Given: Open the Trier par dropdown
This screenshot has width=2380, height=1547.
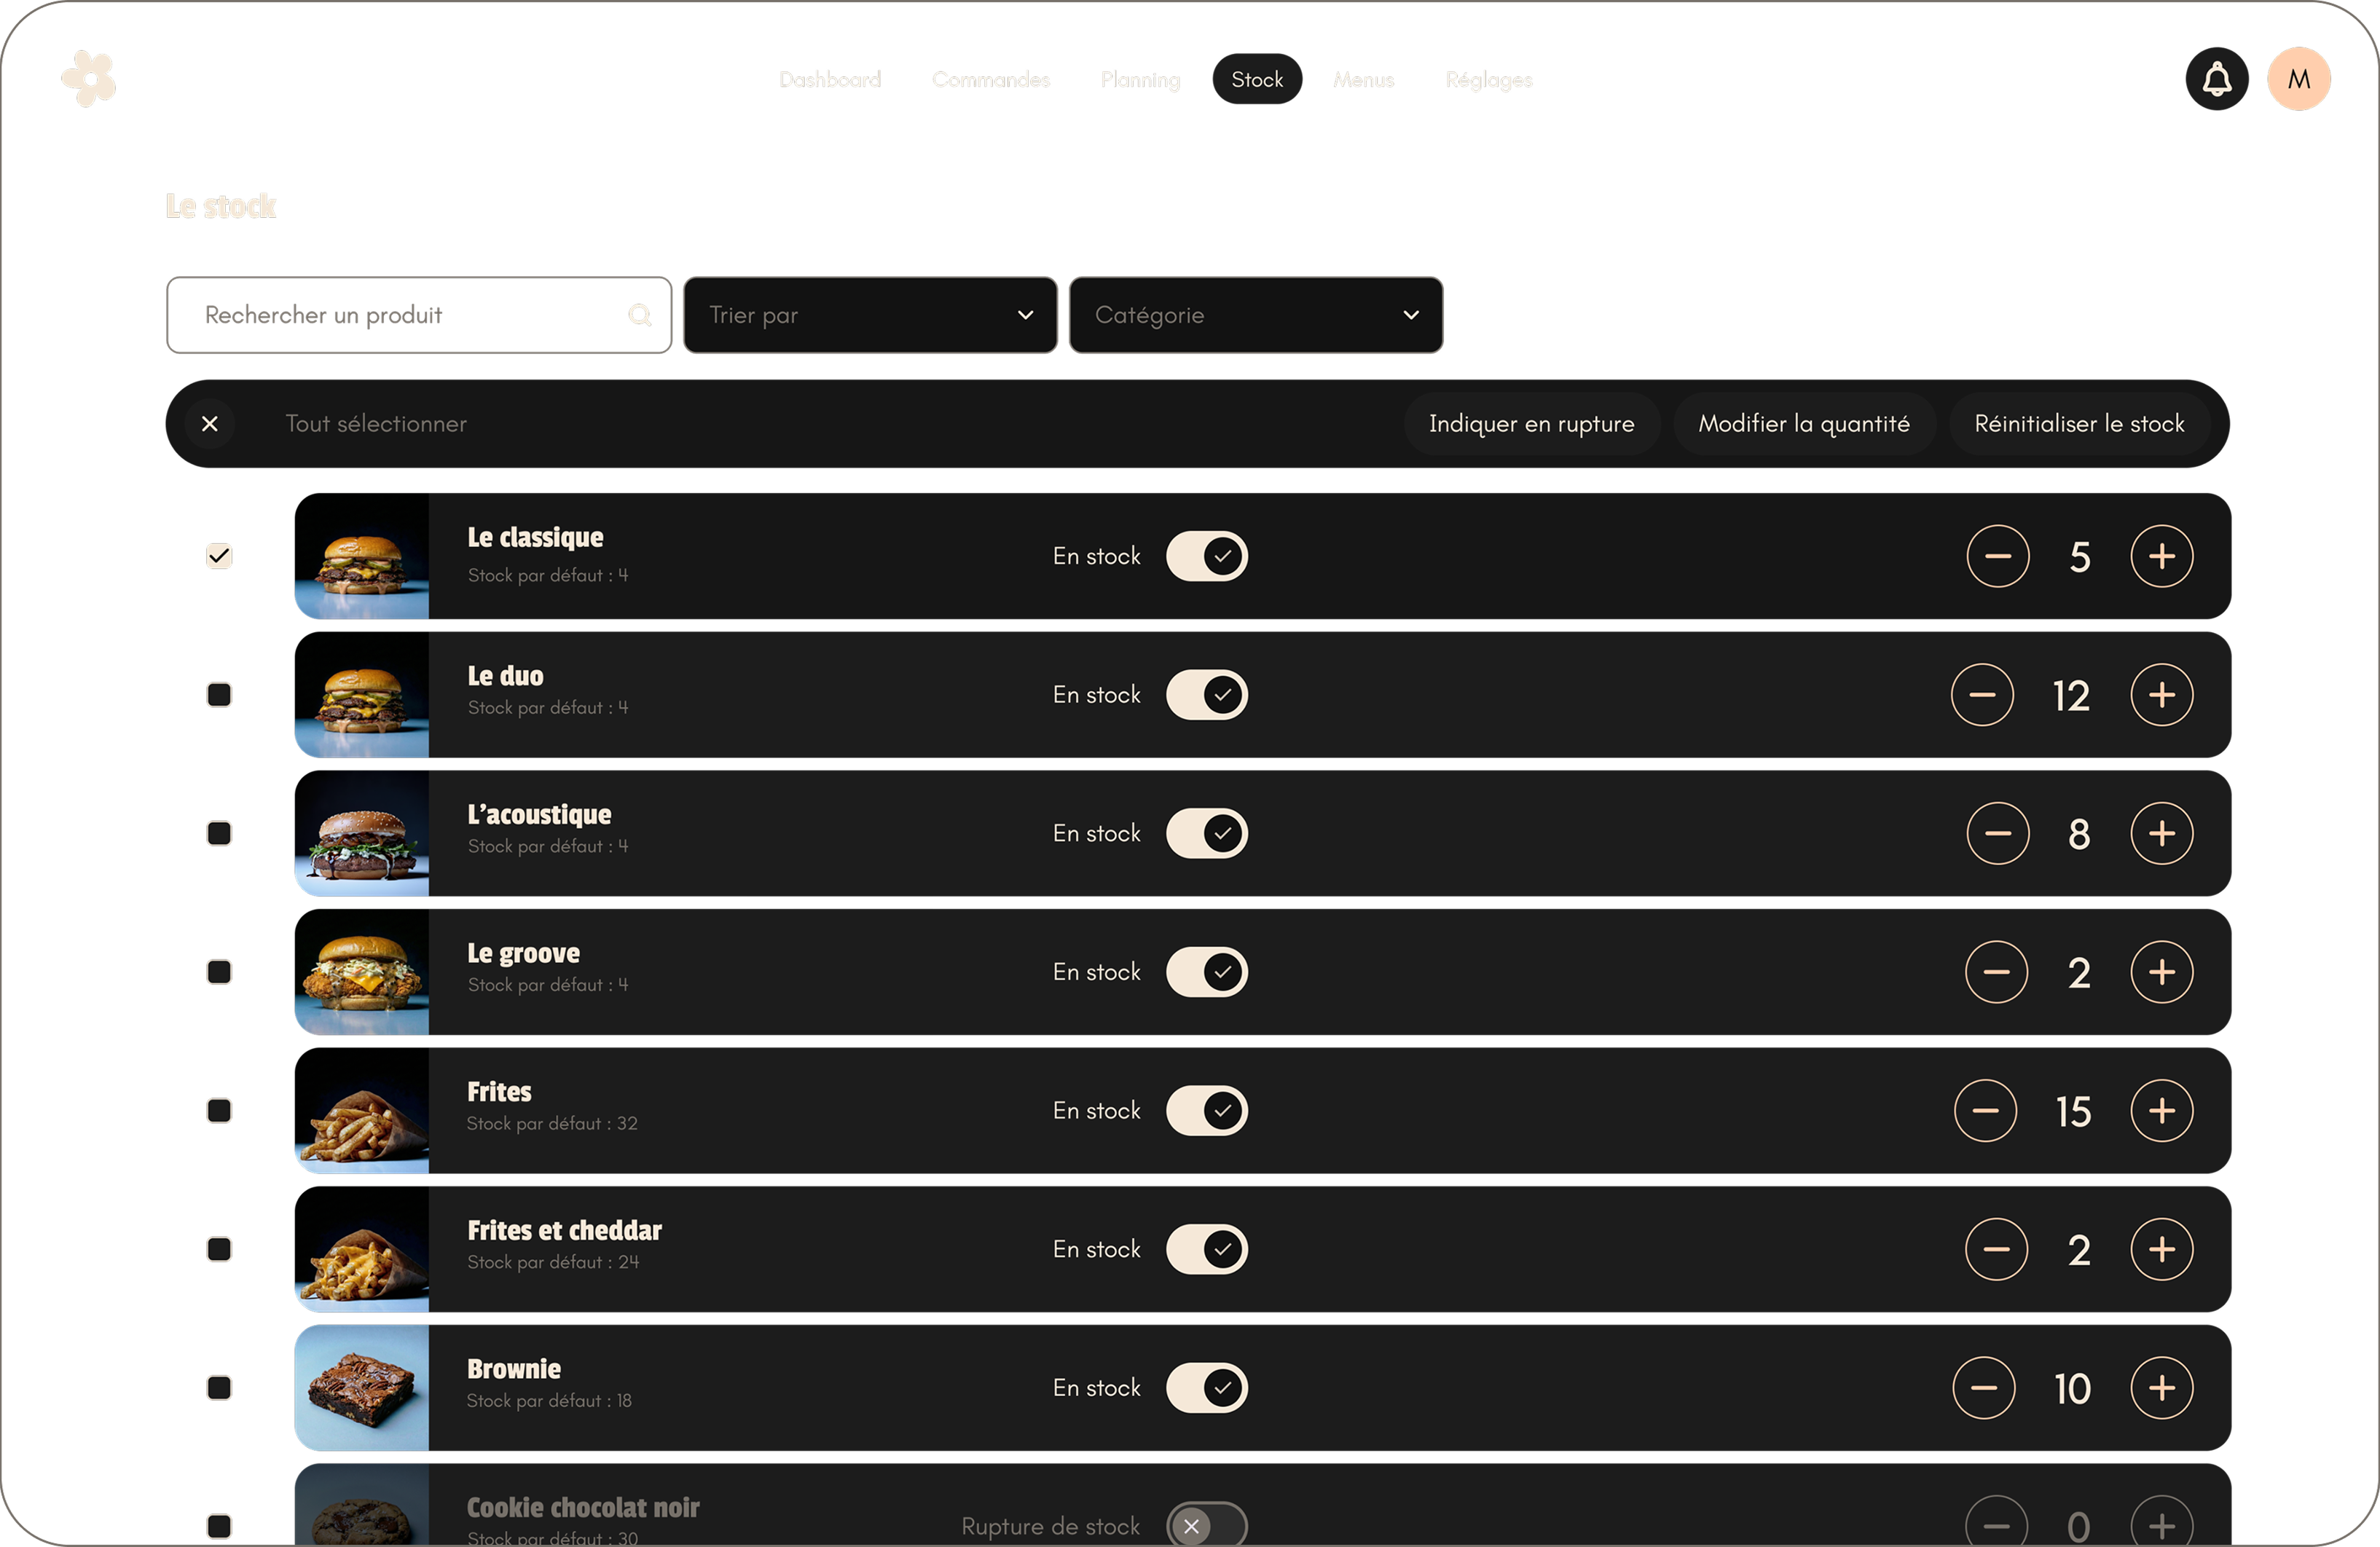Looking at the screenshot, I should (x=869, y=316).
